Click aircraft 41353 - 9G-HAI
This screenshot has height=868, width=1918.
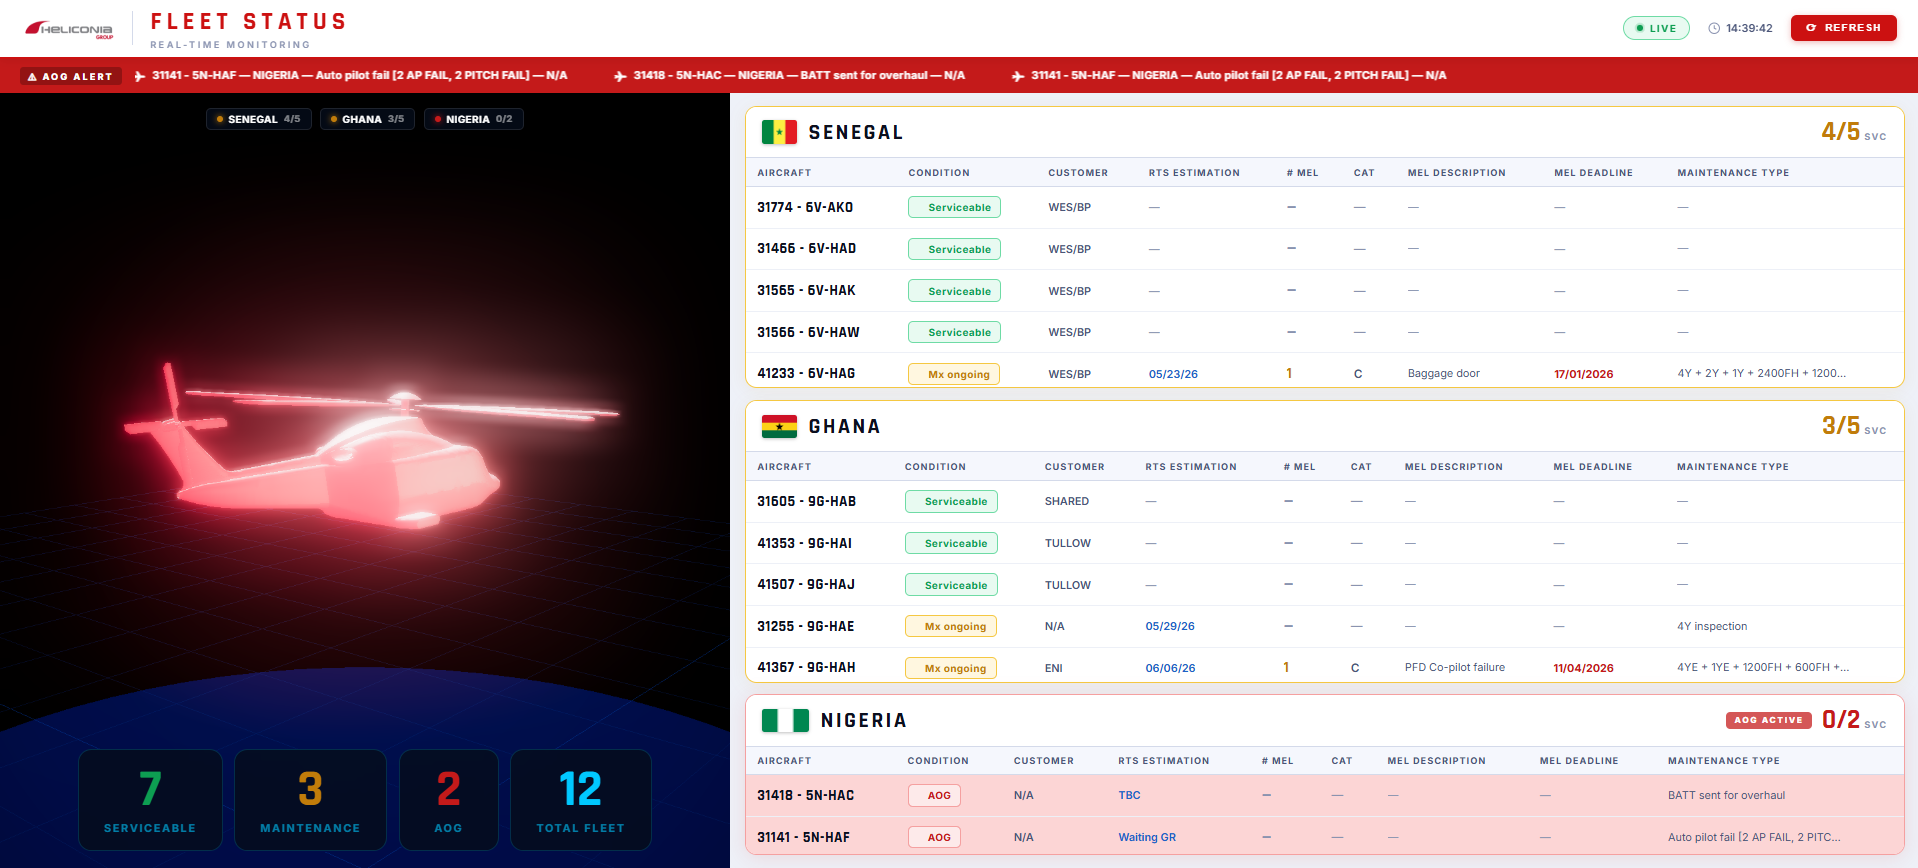point(804,543)
